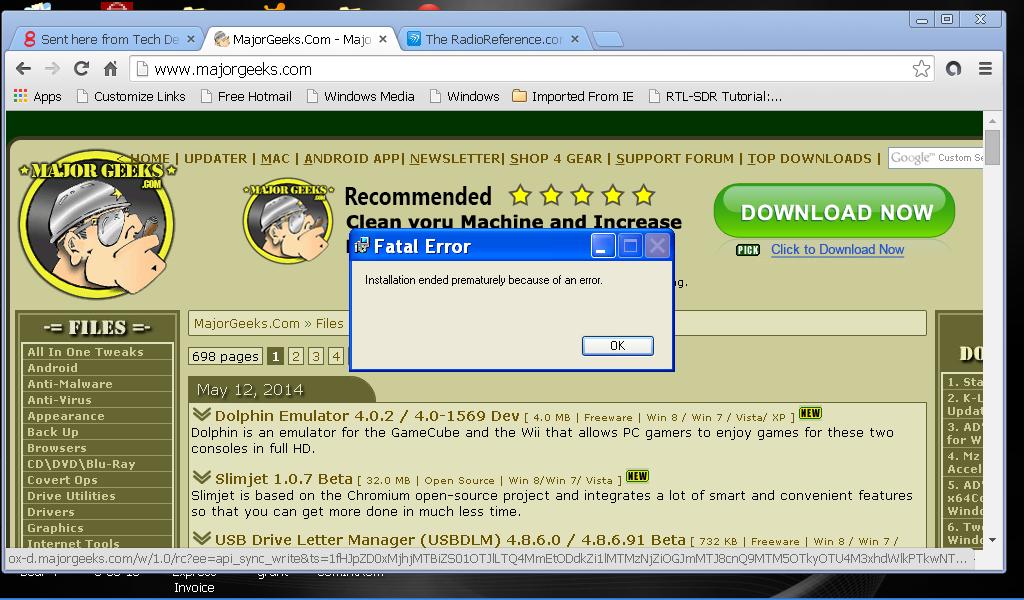Open the RTL-SDR Tutorial bookmark
The width and height of the screenshot is (1024, 600).
point(715,97)
